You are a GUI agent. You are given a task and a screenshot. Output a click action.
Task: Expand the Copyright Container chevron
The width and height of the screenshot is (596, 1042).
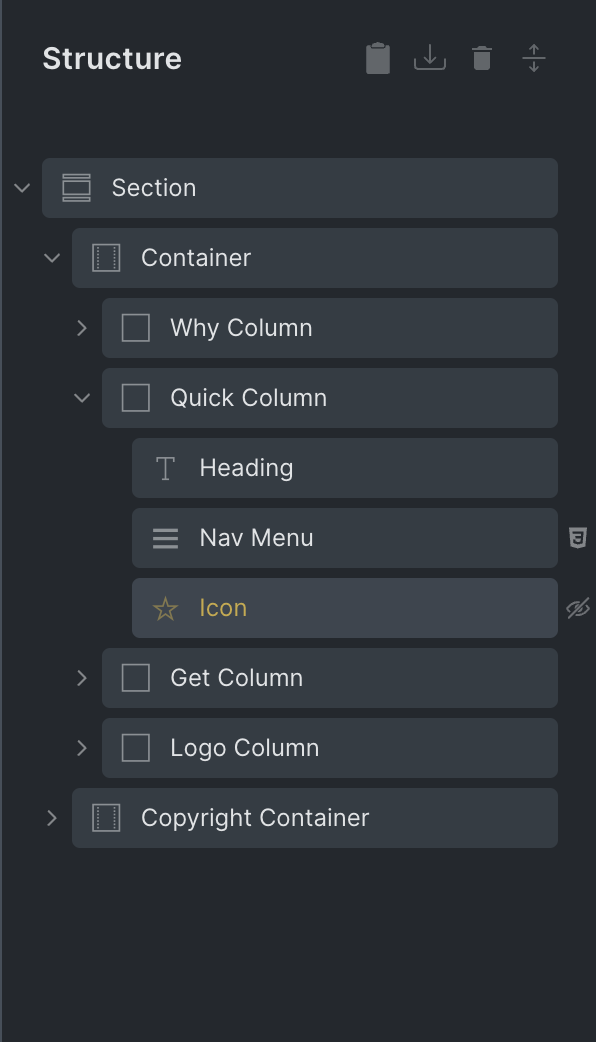(52, 818)
